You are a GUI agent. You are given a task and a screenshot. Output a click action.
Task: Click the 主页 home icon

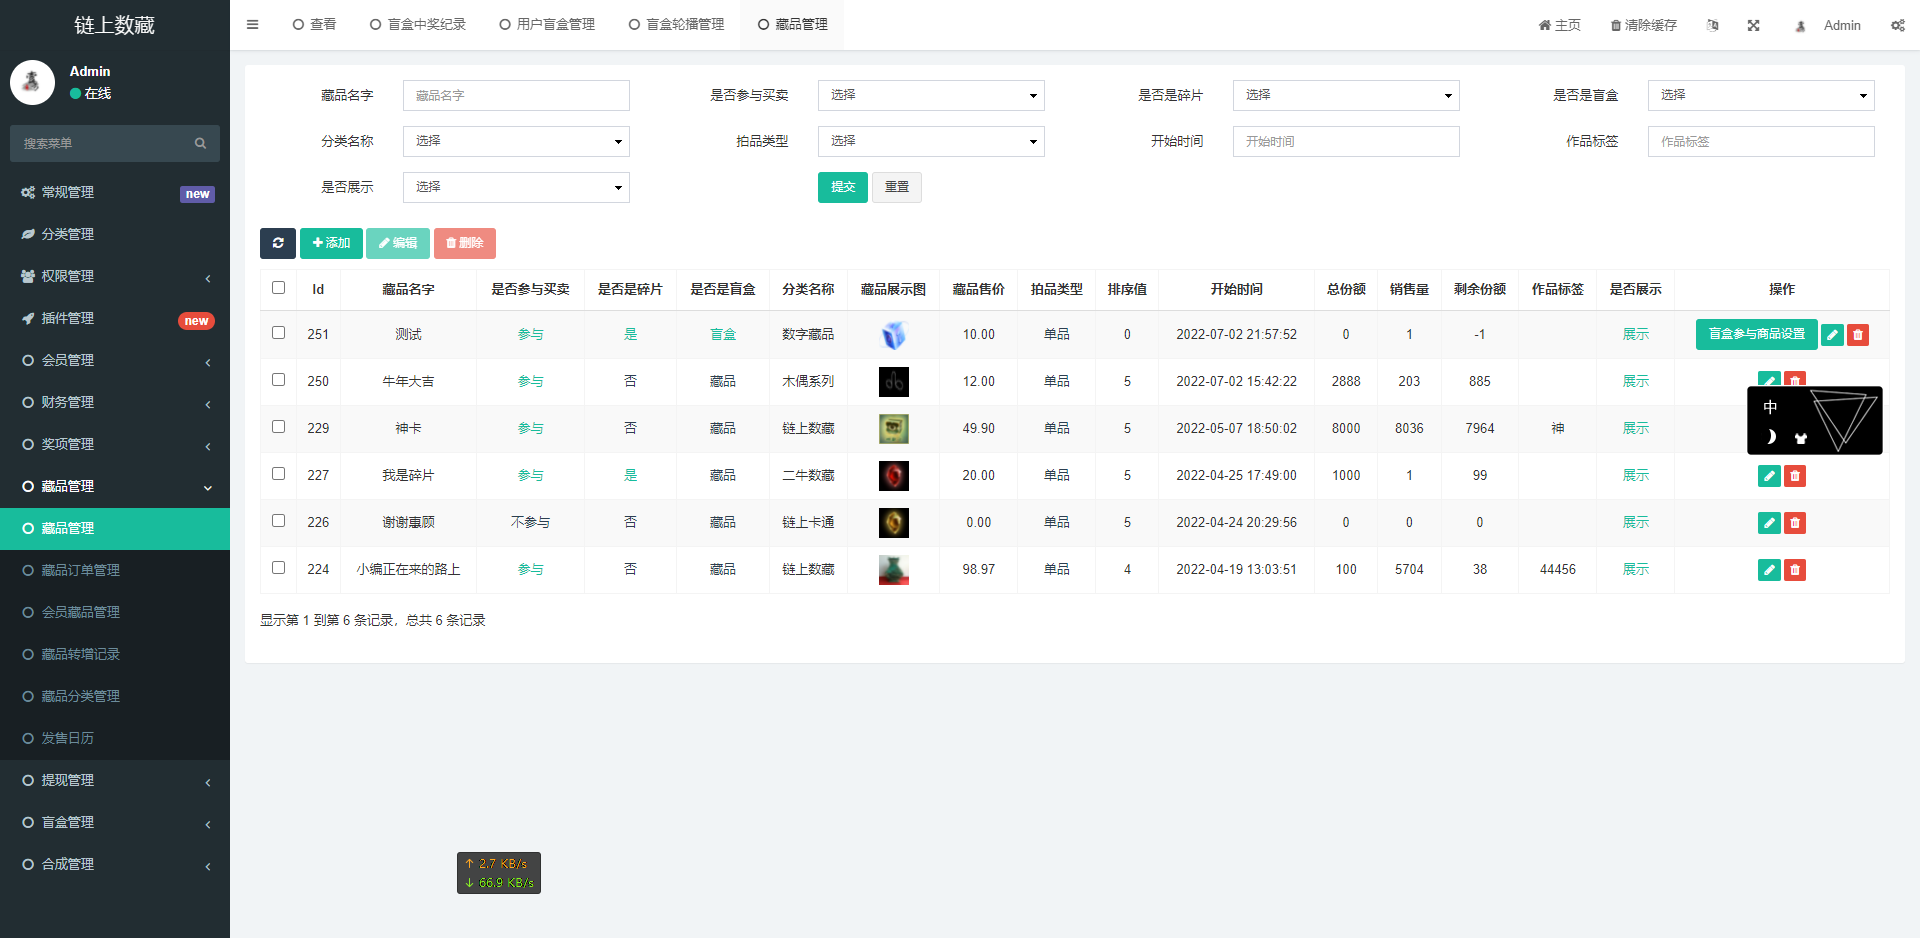pos(1559,24)
